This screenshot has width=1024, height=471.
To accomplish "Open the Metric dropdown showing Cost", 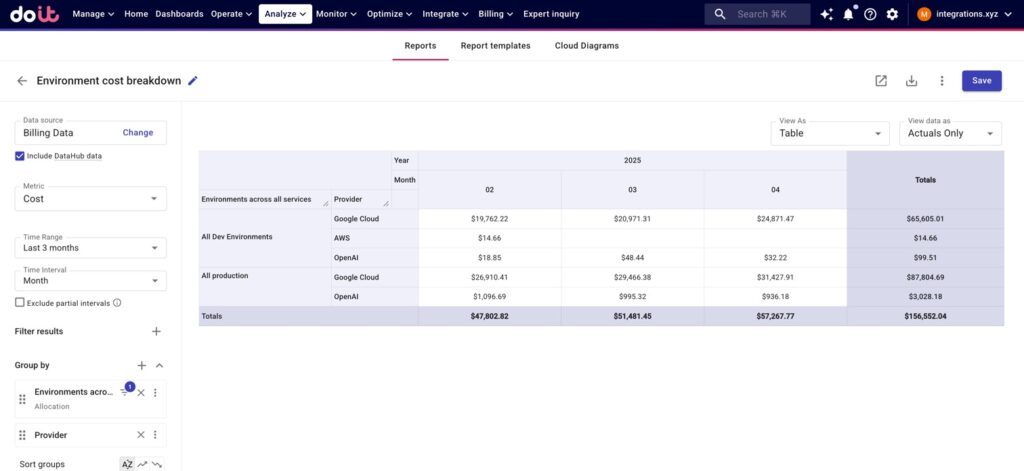I will pyautogui.click(x=90, y=199).
